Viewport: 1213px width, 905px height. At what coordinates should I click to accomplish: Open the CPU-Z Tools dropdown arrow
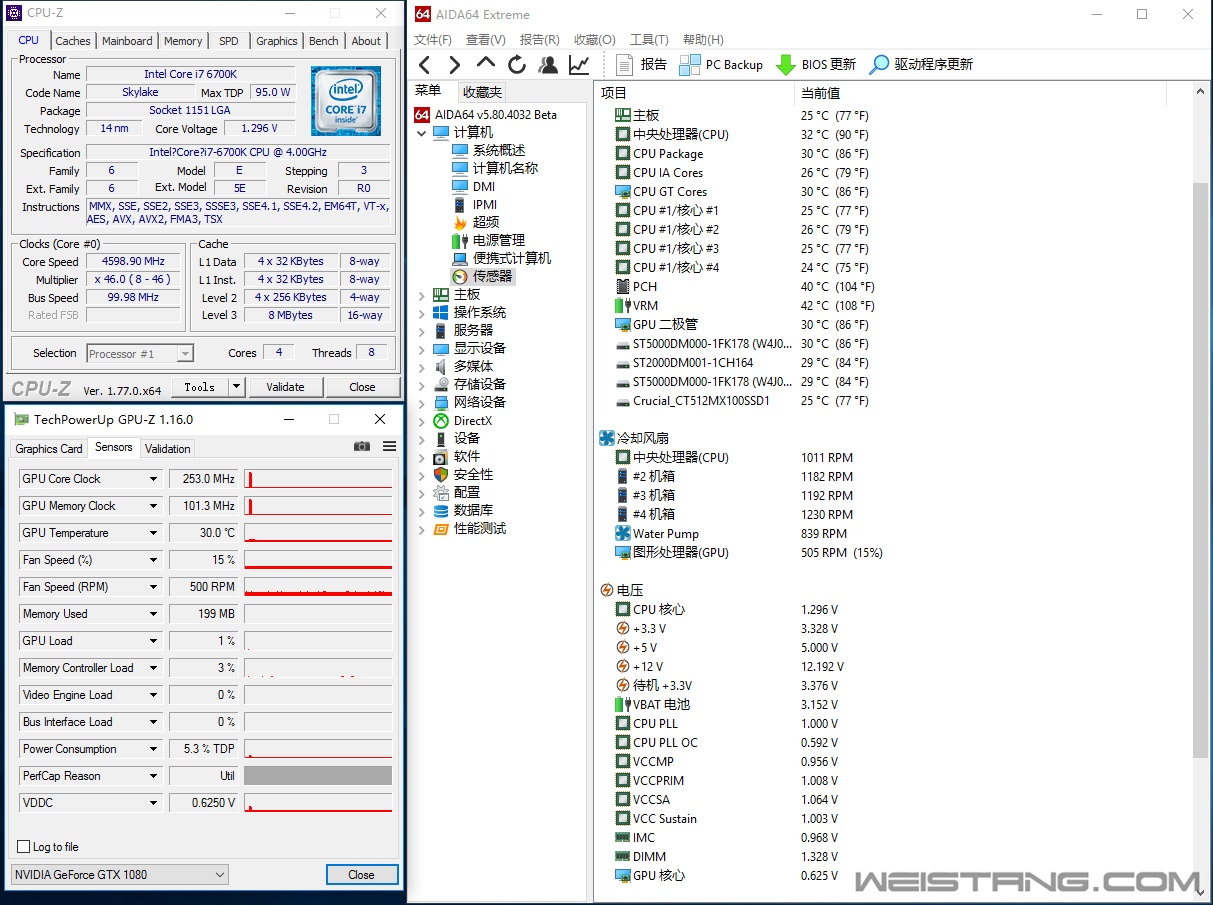pyautogui.click(x=236, y=387)
